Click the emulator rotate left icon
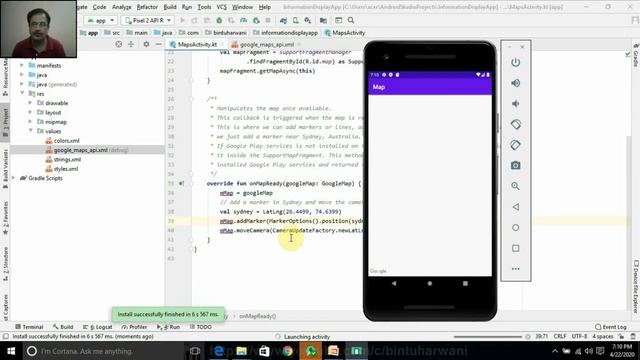Image resolution: width=640 pixels, height=360 pixels. (516, 124)
